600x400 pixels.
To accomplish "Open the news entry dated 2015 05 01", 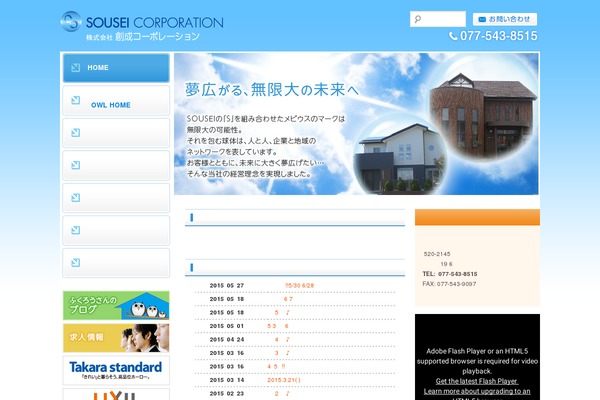I will point(278,326).
